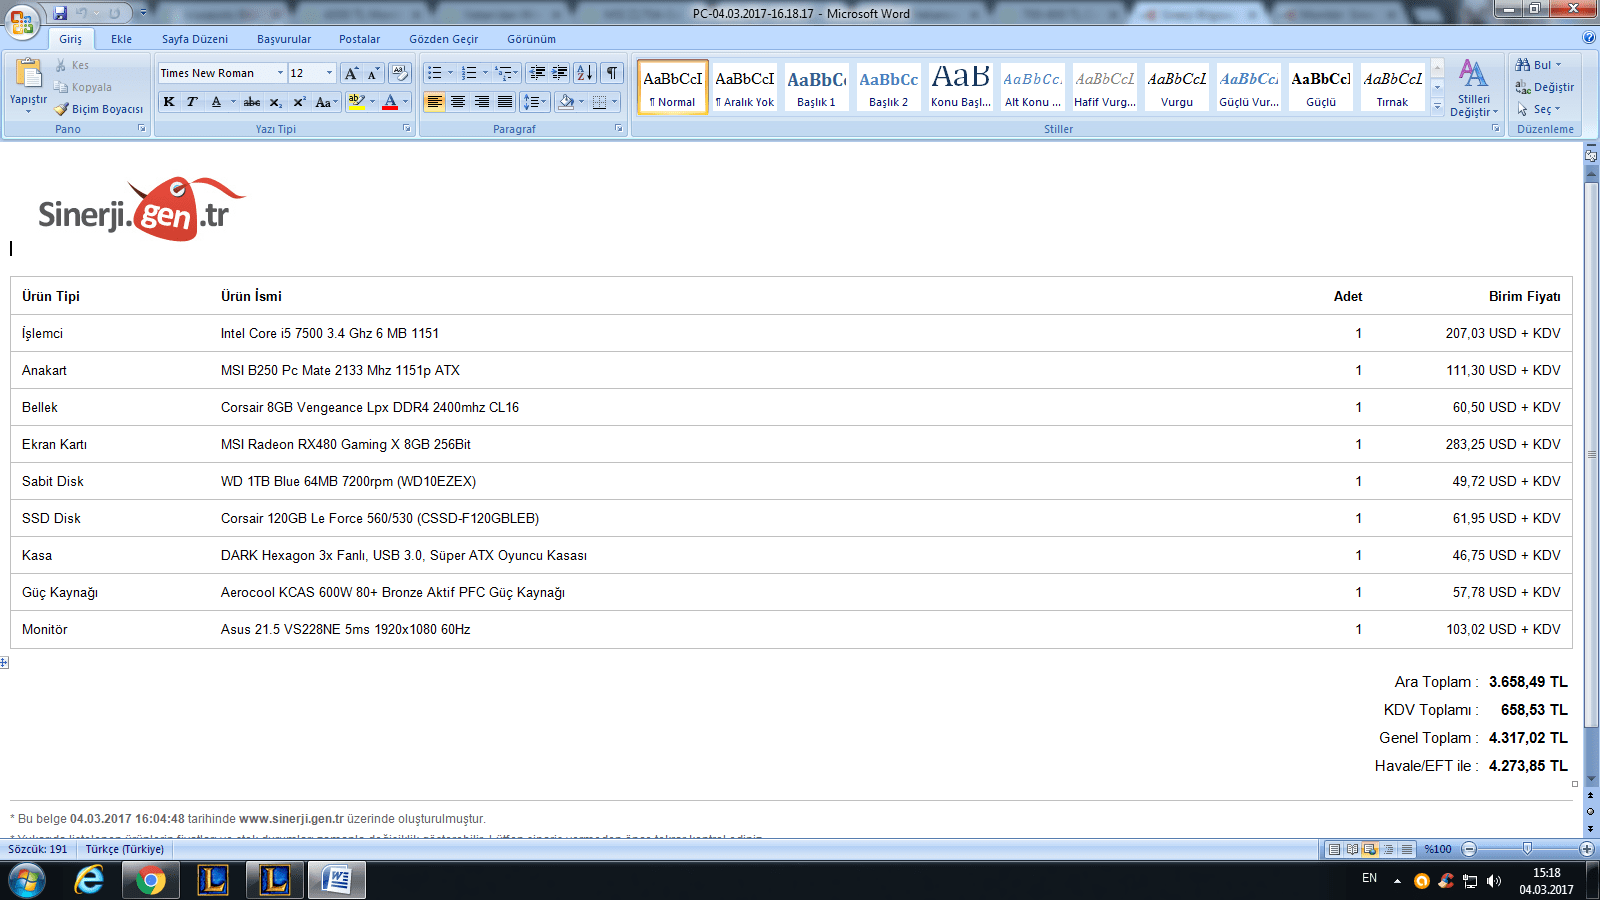Click the Değiştir replace button
Viewport: 1600px width, 900px height.
pyautogui.click(x=1545, y=87)
